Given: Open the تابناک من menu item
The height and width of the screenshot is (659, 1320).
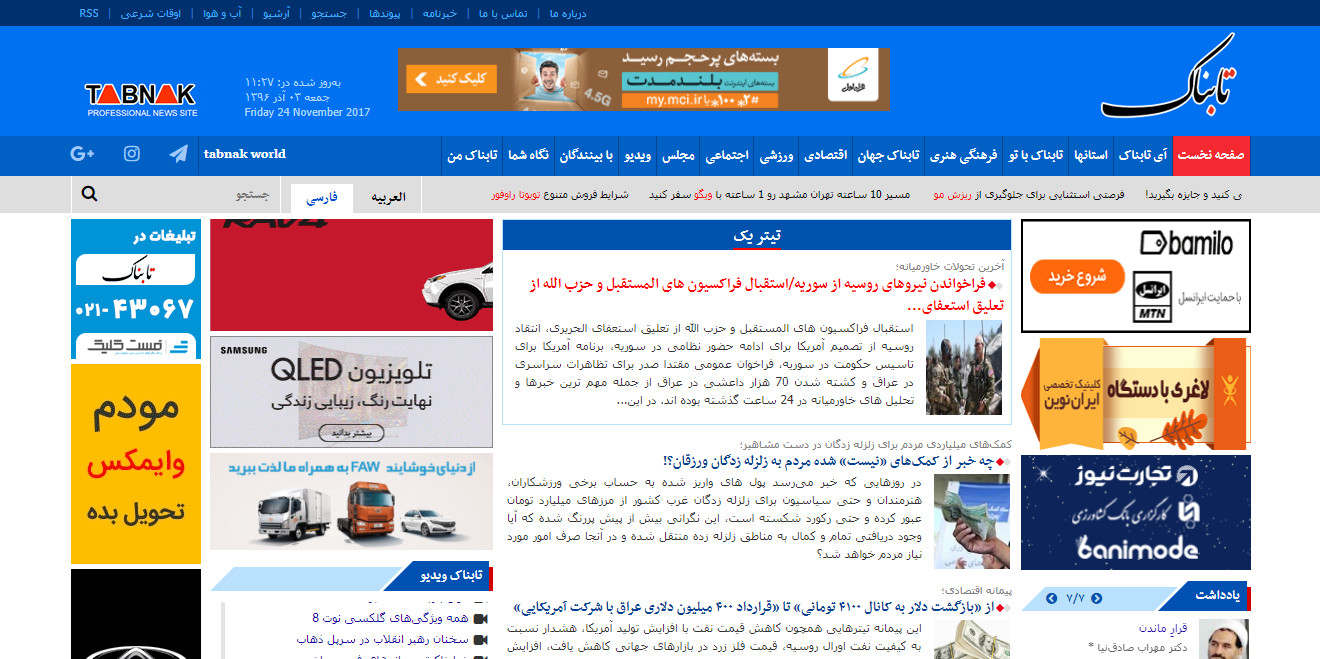Looking at the screenshot, I should tap(472, 155).
